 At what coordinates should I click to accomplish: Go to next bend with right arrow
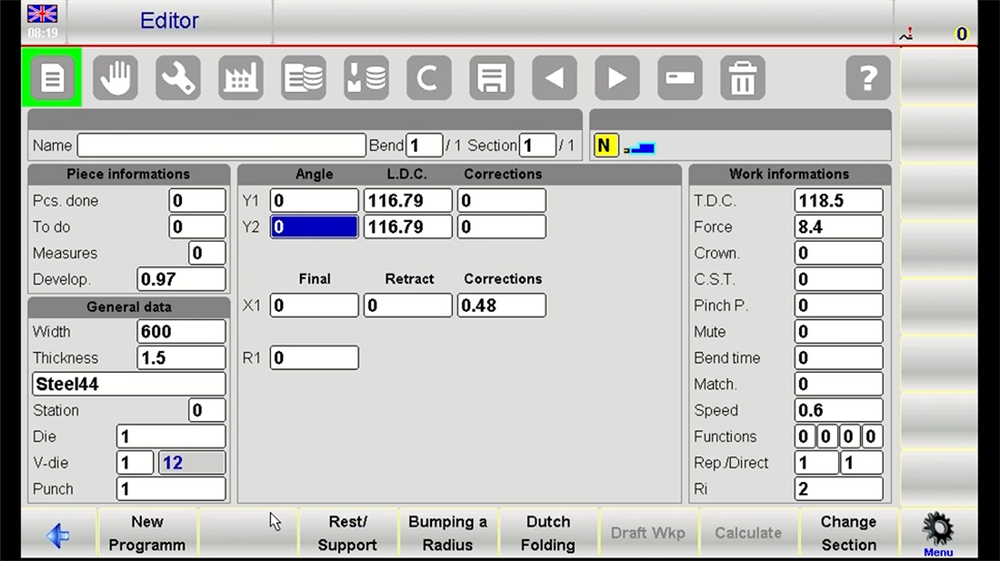pyautogui.click(x=617, y=78)
